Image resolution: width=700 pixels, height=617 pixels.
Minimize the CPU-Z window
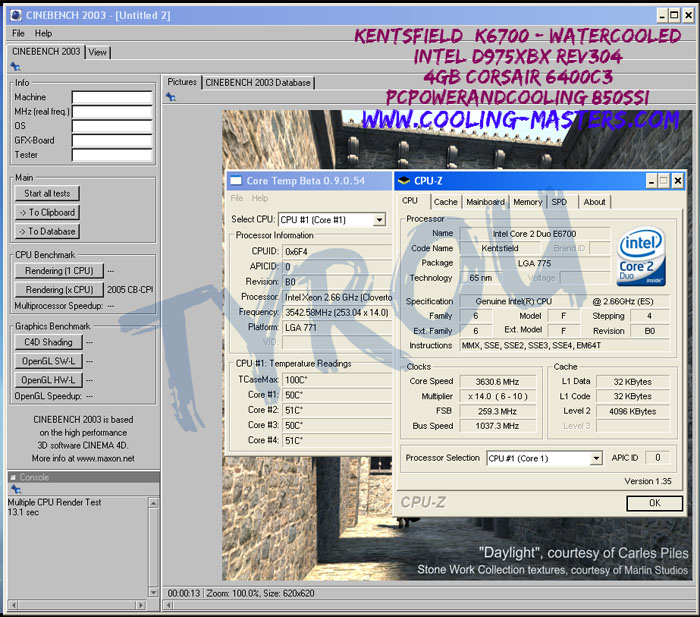pos(651,181)
